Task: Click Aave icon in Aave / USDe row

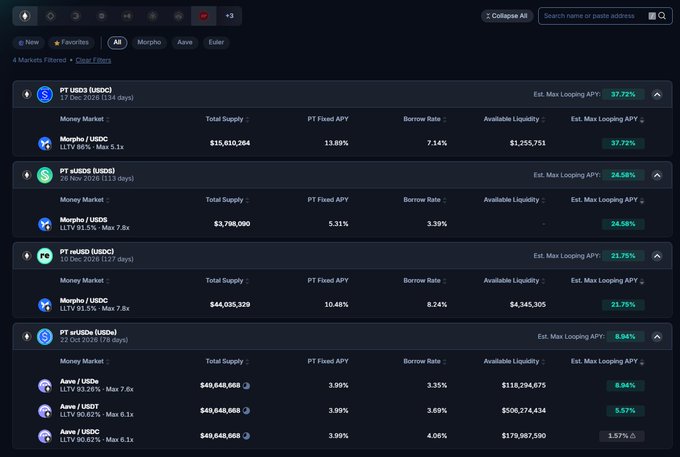Action: pyautogui.click(x=45, y=385)
